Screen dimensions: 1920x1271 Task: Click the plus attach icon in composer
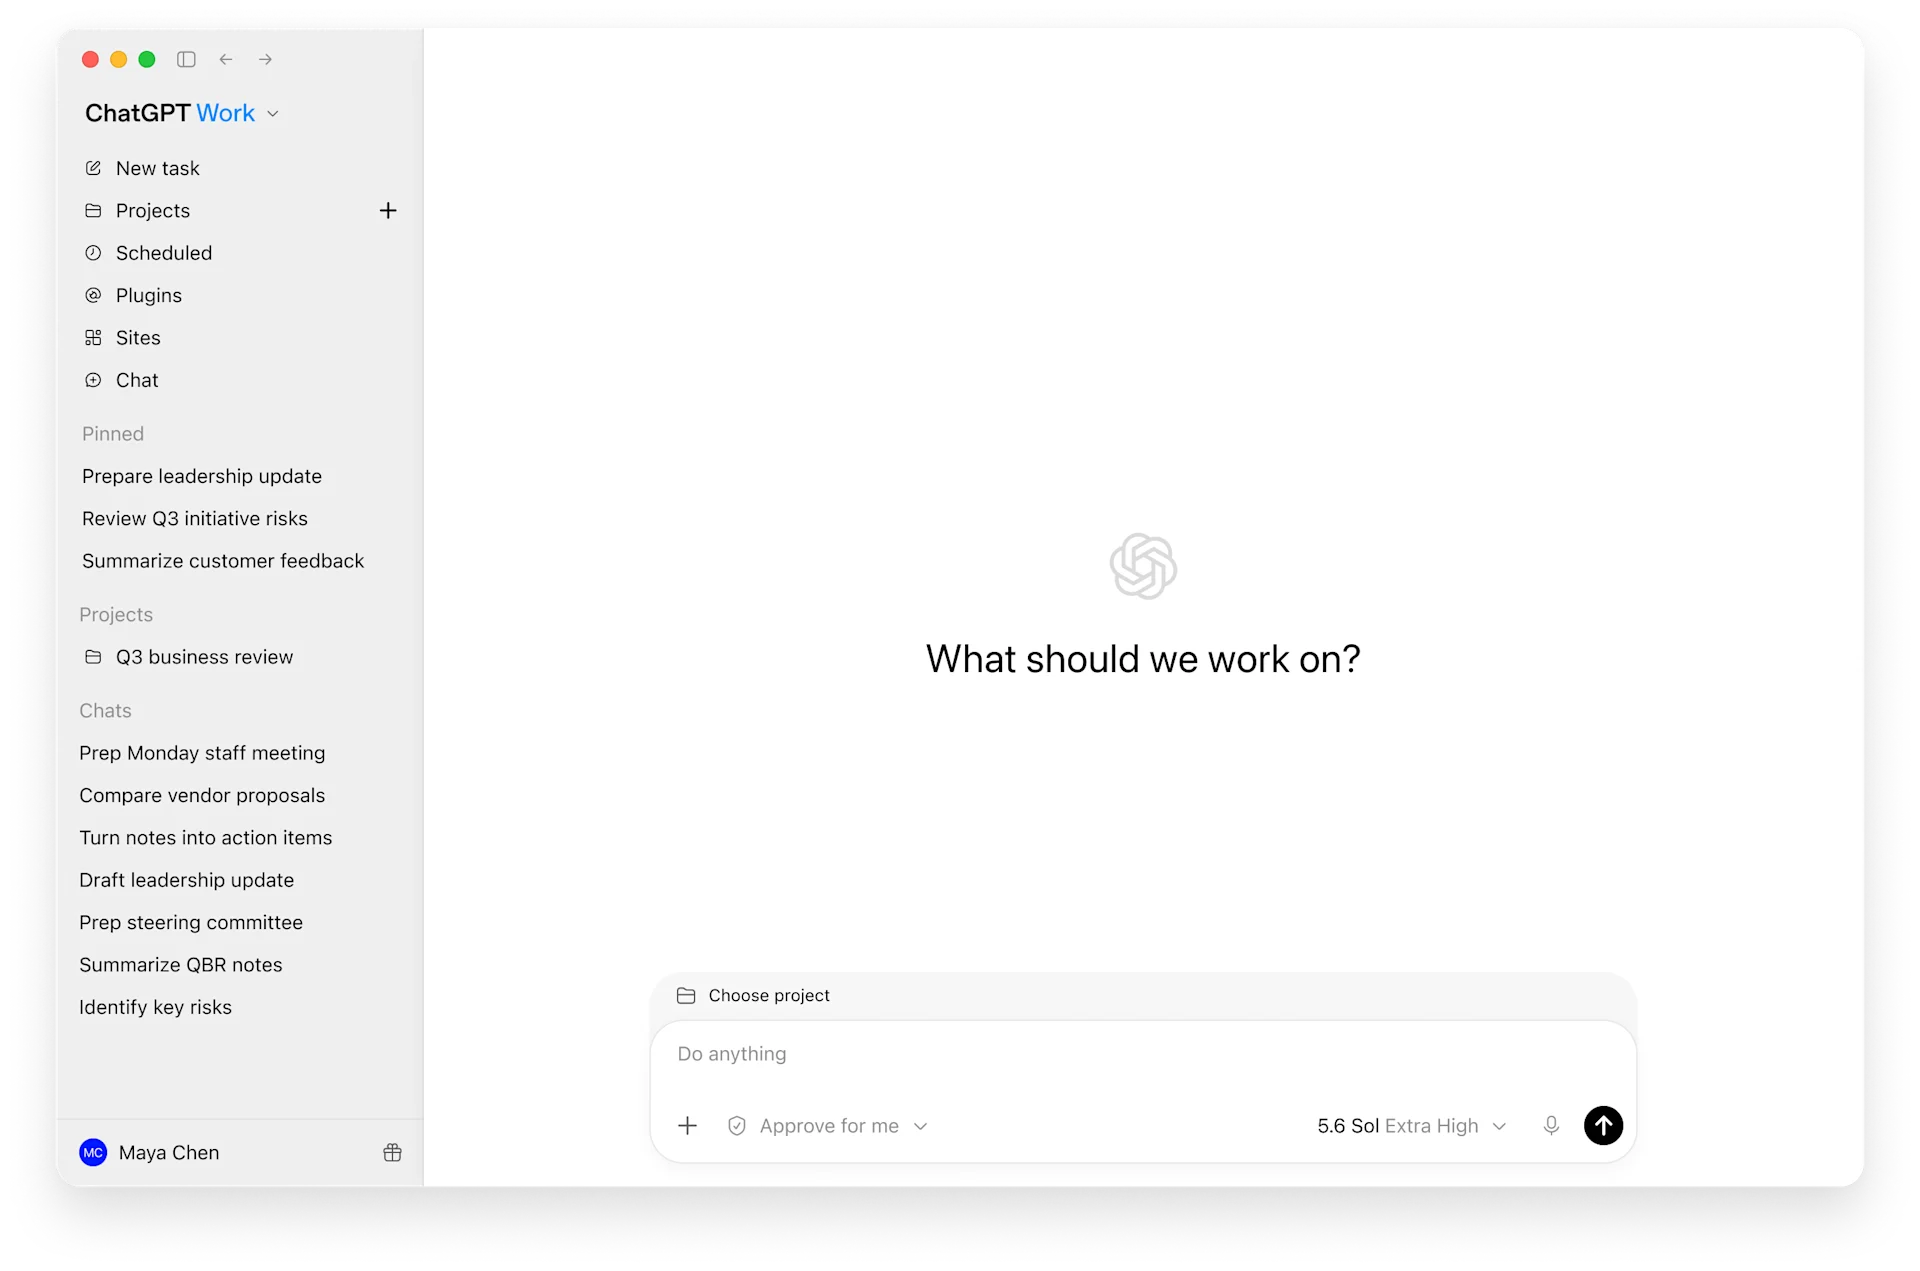[x=688, y=1126]
